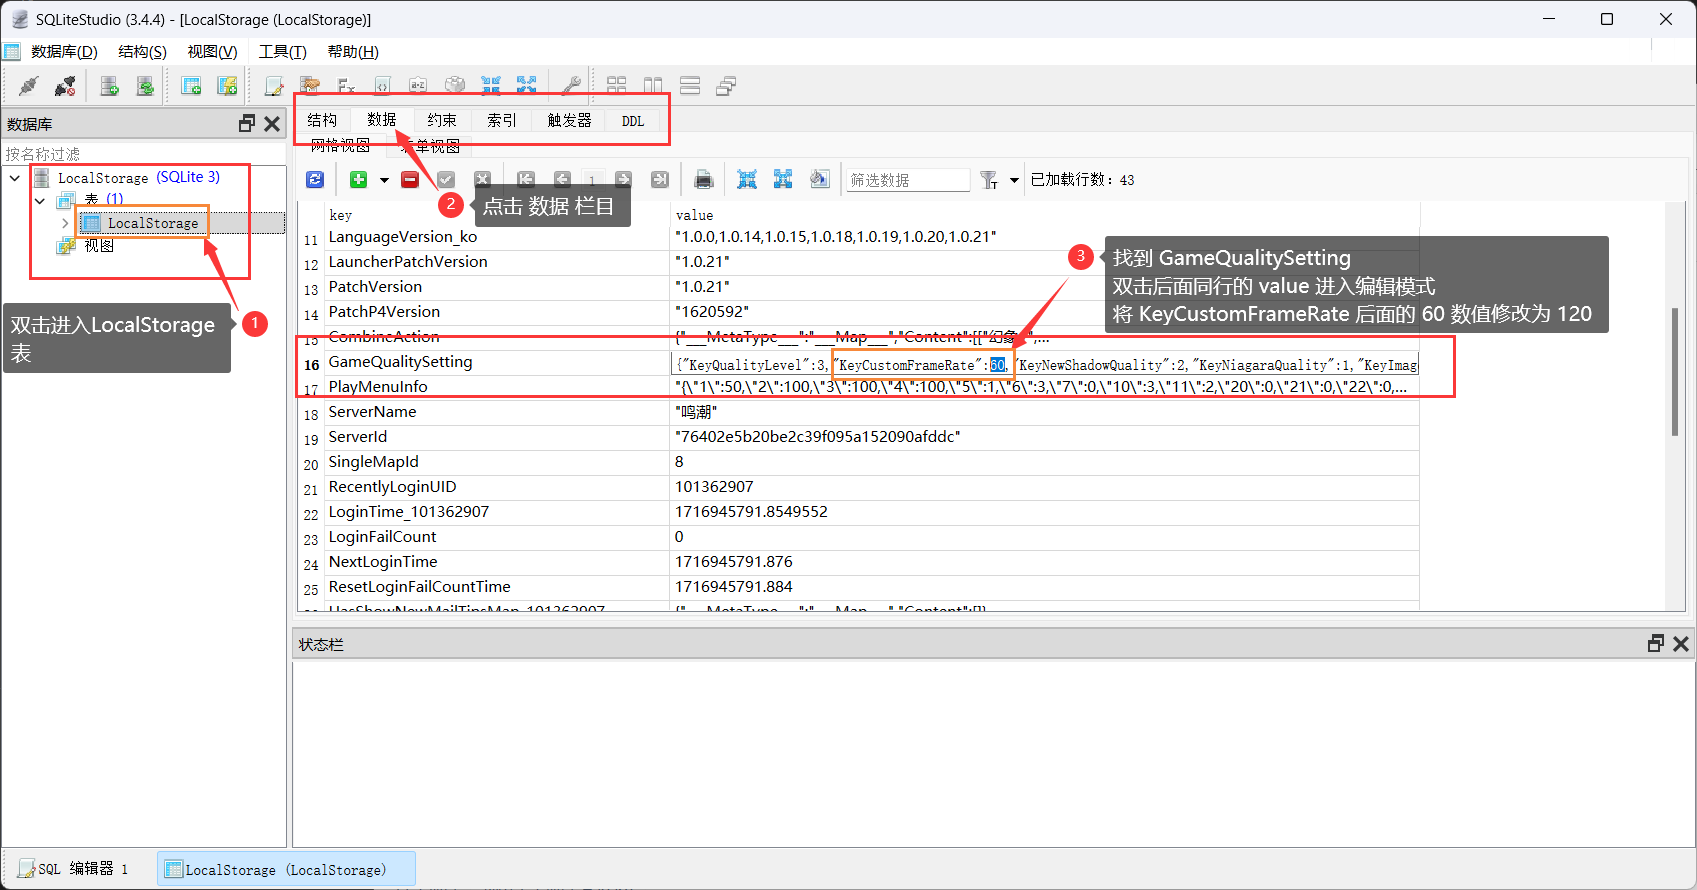Expand the LocalStorage table node
Image resolution: width=1697 pixels, height=890 pixels.
[x=65, y=223]
